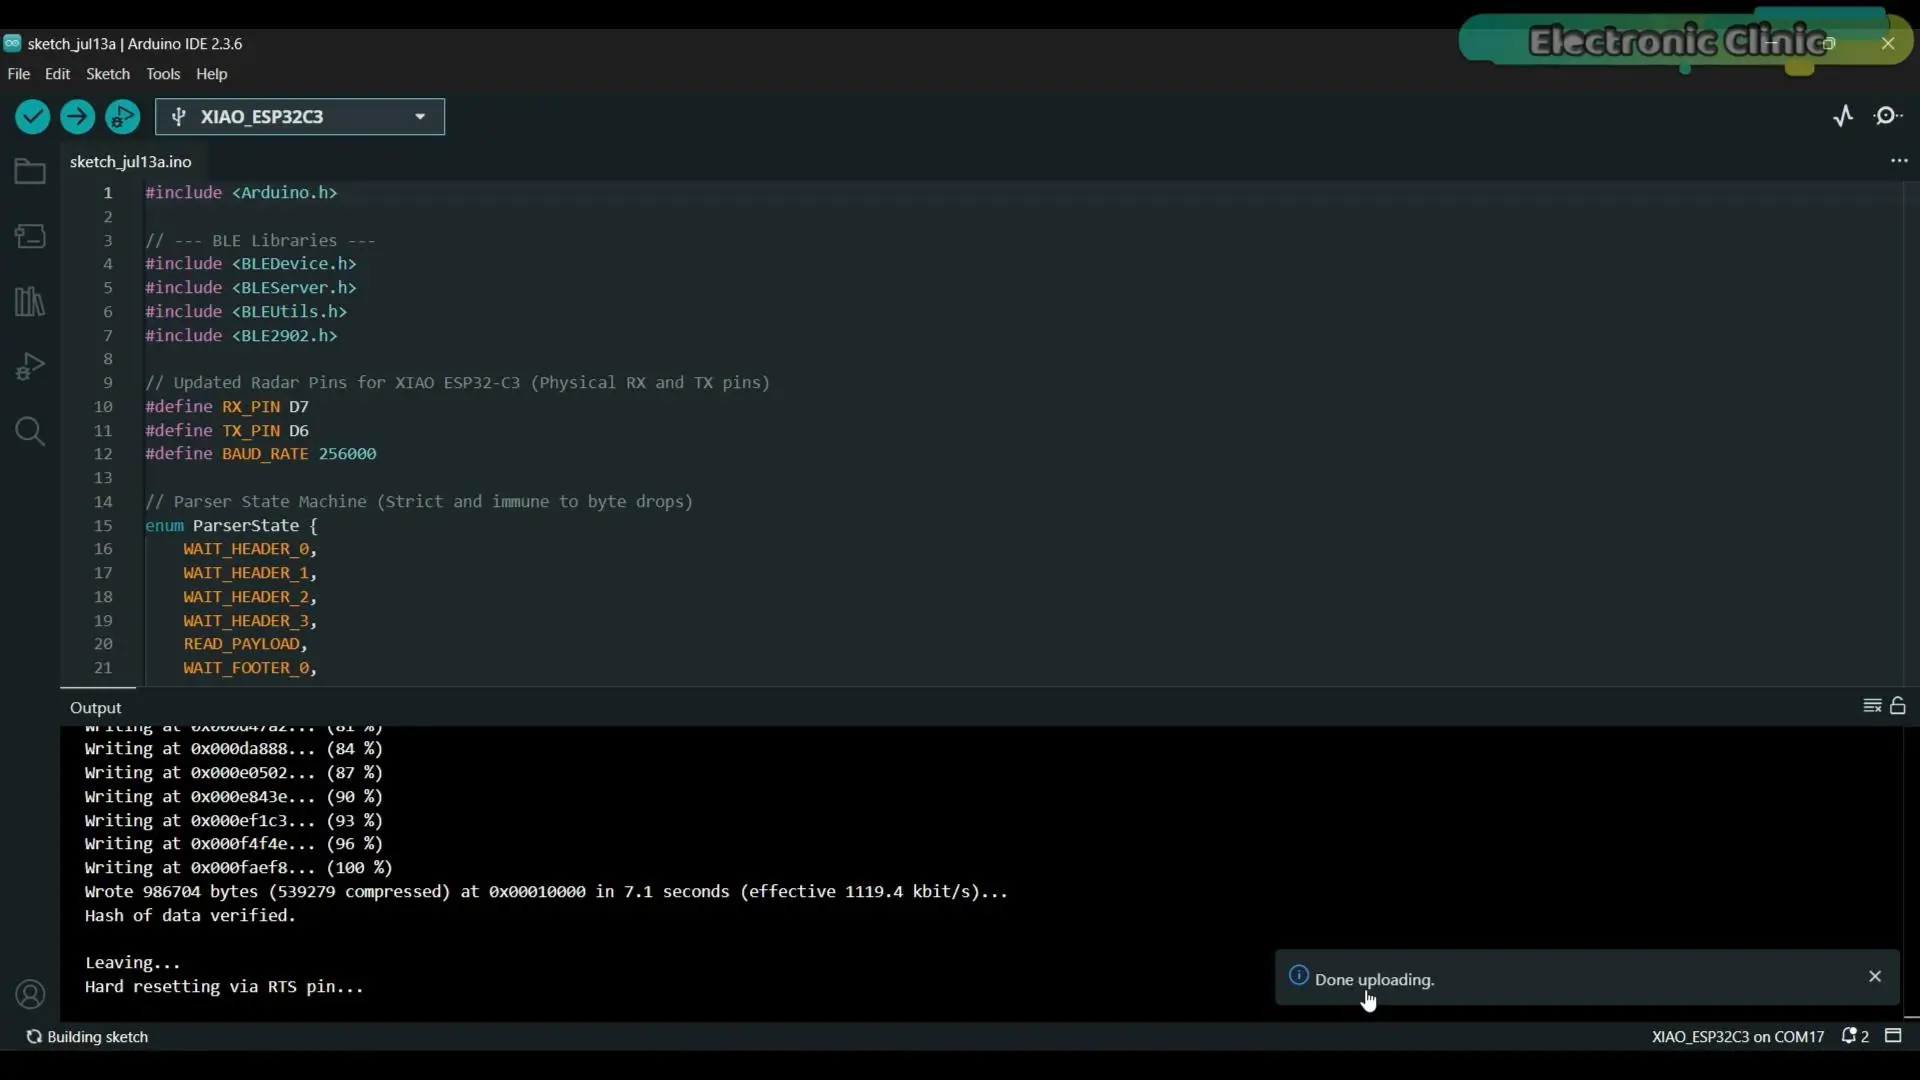Open the XIAO_ESP32C3 board selector dropdown
This screenshot has width=1920, height=1080.
point(300,117)
